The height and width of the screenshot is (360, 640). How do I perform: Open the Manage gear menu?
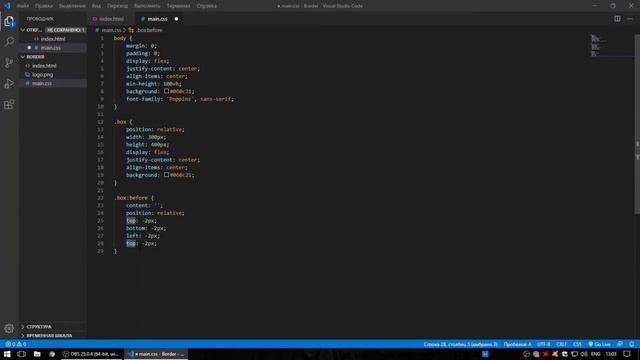pos(9,328)
